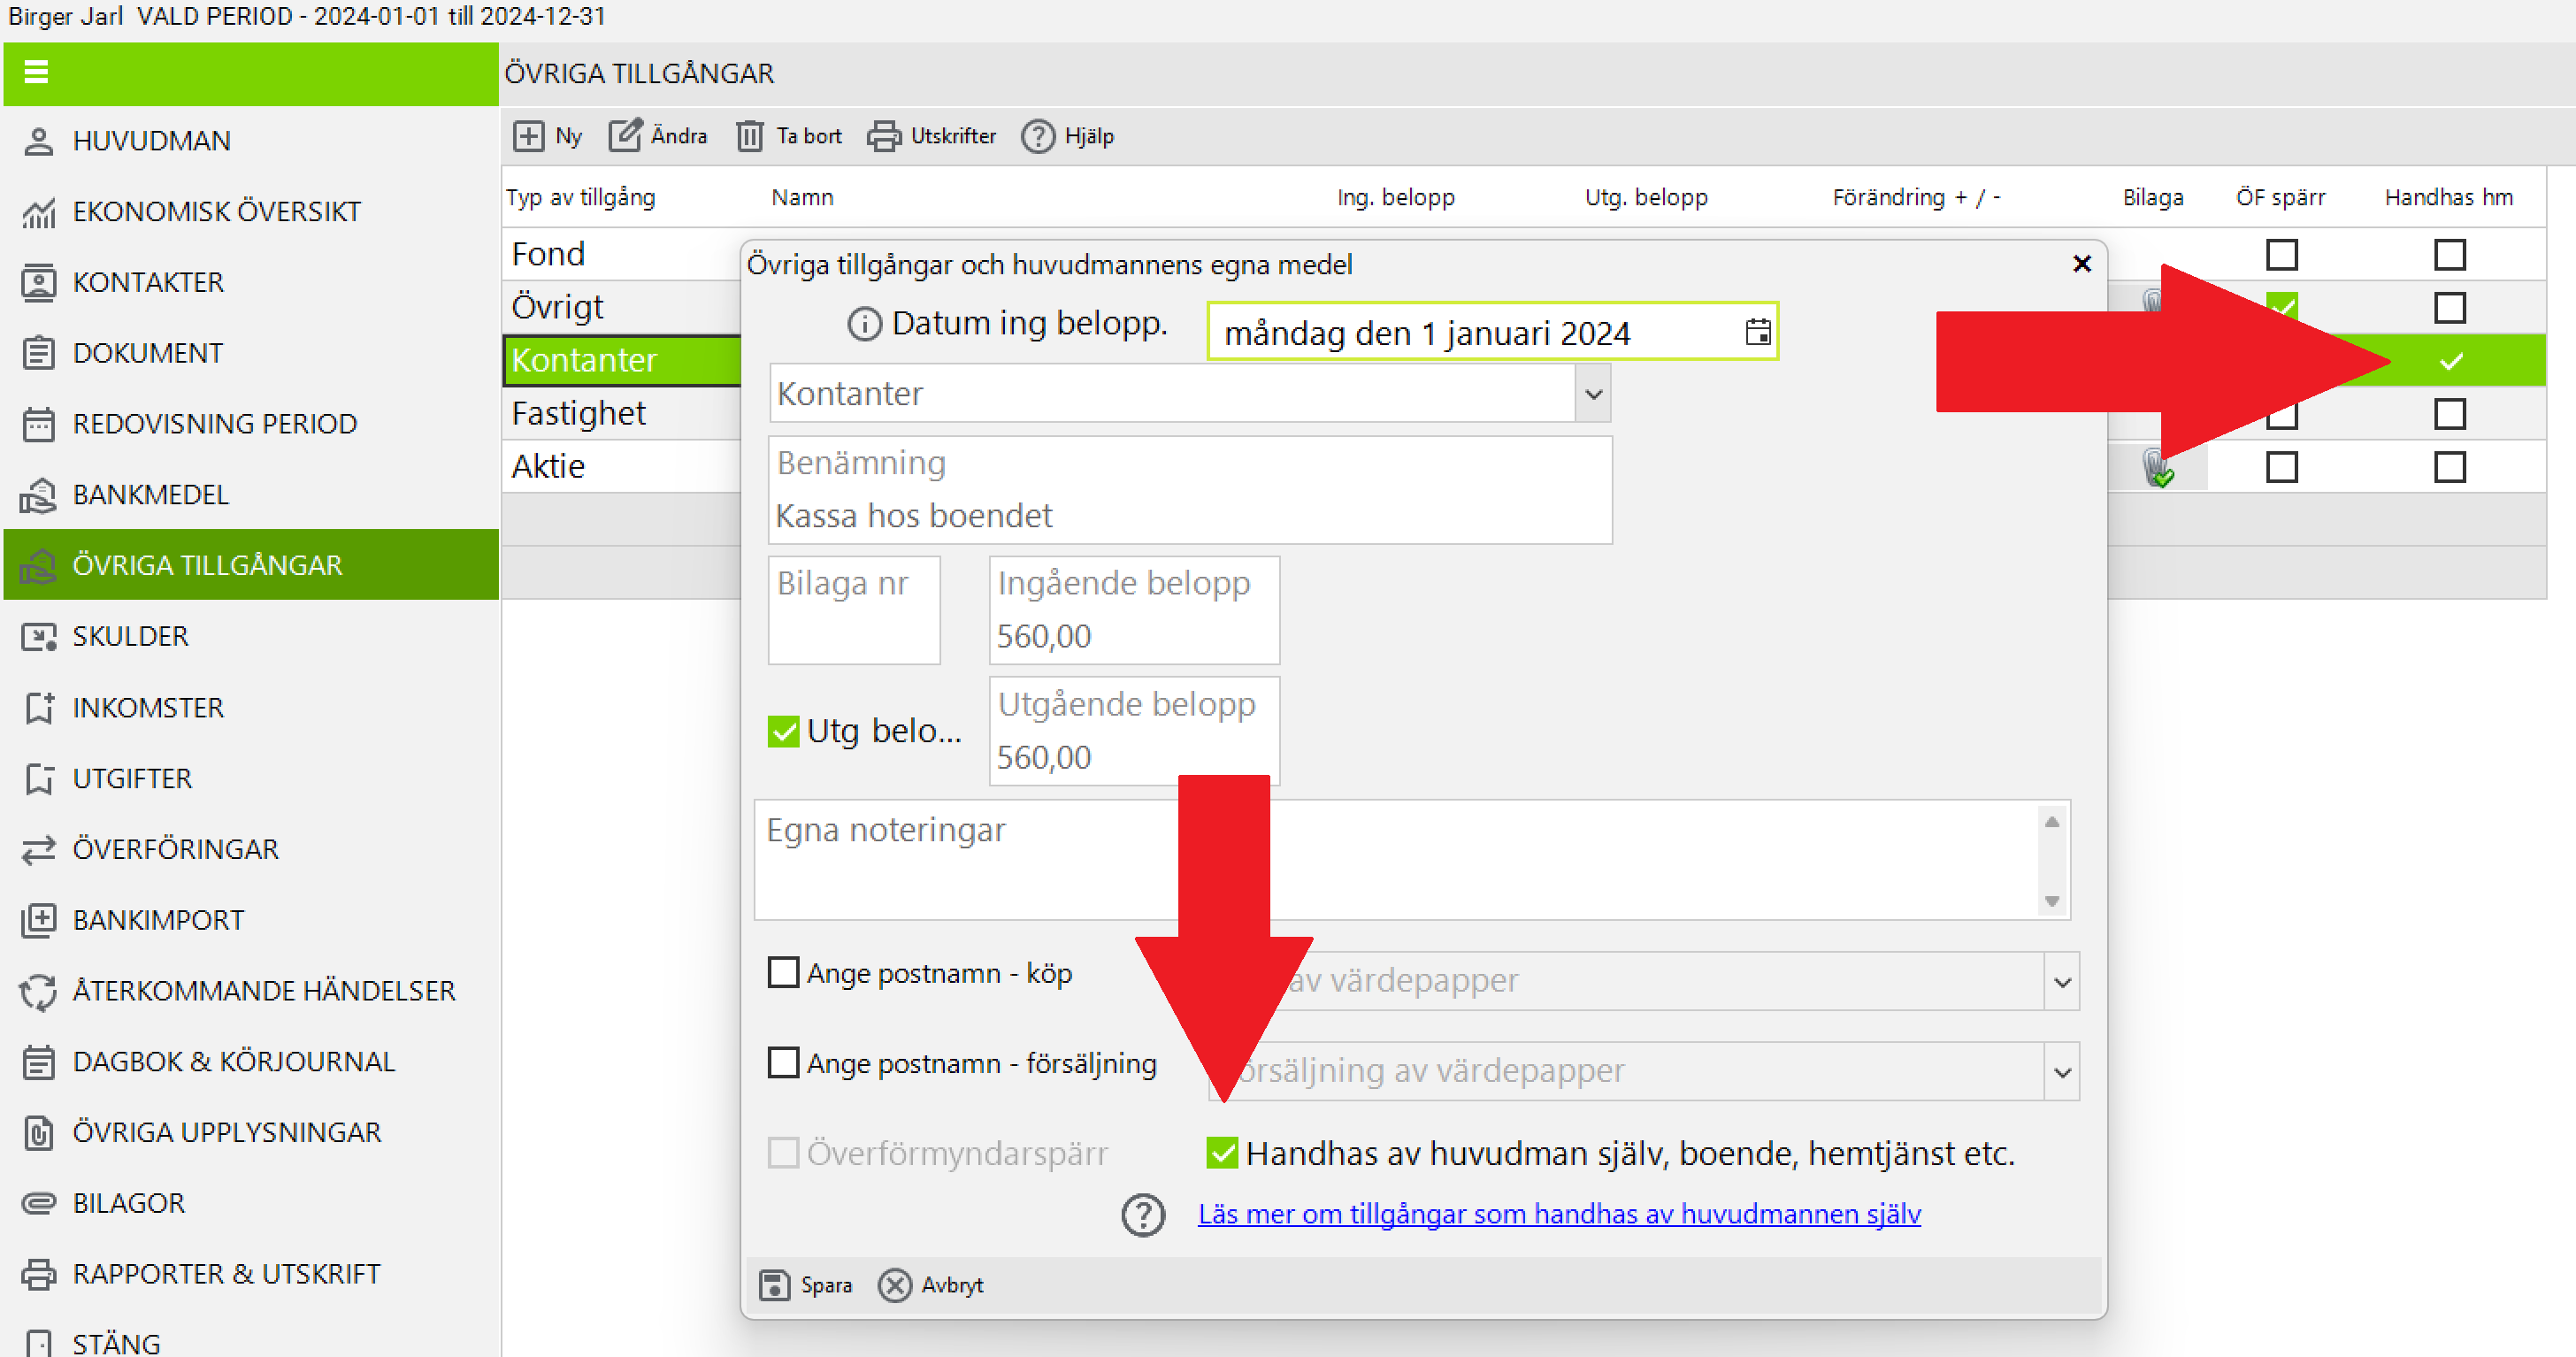Click into the Egna noteringar text area

click(1396, 860)
